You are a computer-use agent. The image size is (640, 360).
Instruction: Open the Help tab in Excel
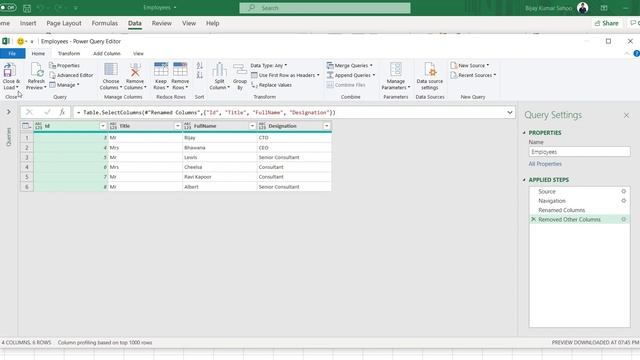[x=213, y=23]
